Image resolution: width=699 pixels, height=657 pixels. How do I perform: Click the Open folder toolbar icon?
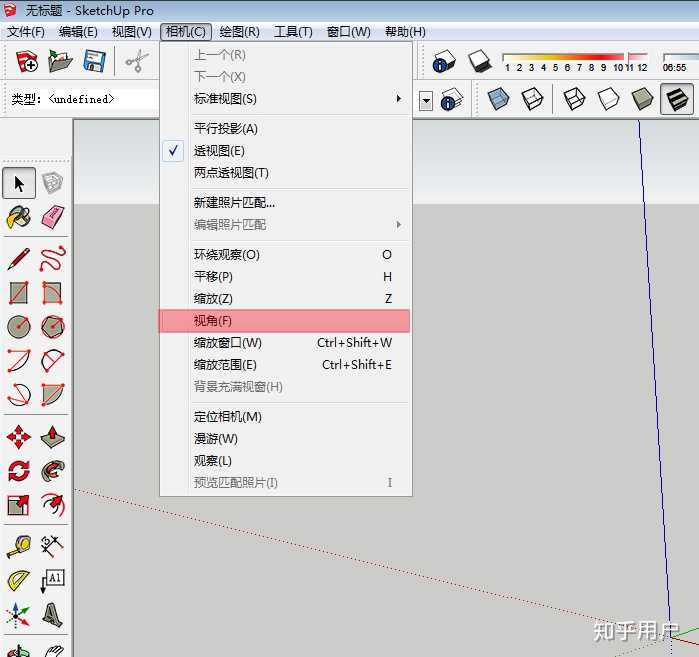60,62
